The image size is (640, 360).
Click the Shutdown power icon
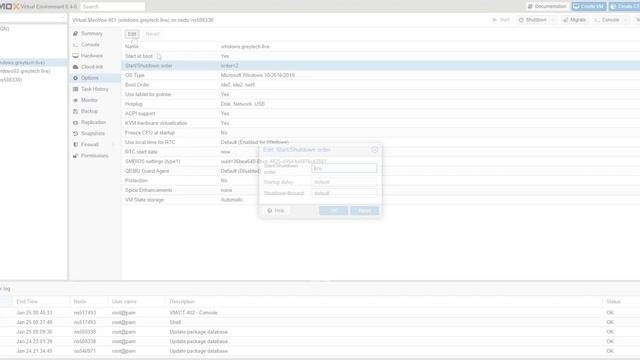pos(521,20)
